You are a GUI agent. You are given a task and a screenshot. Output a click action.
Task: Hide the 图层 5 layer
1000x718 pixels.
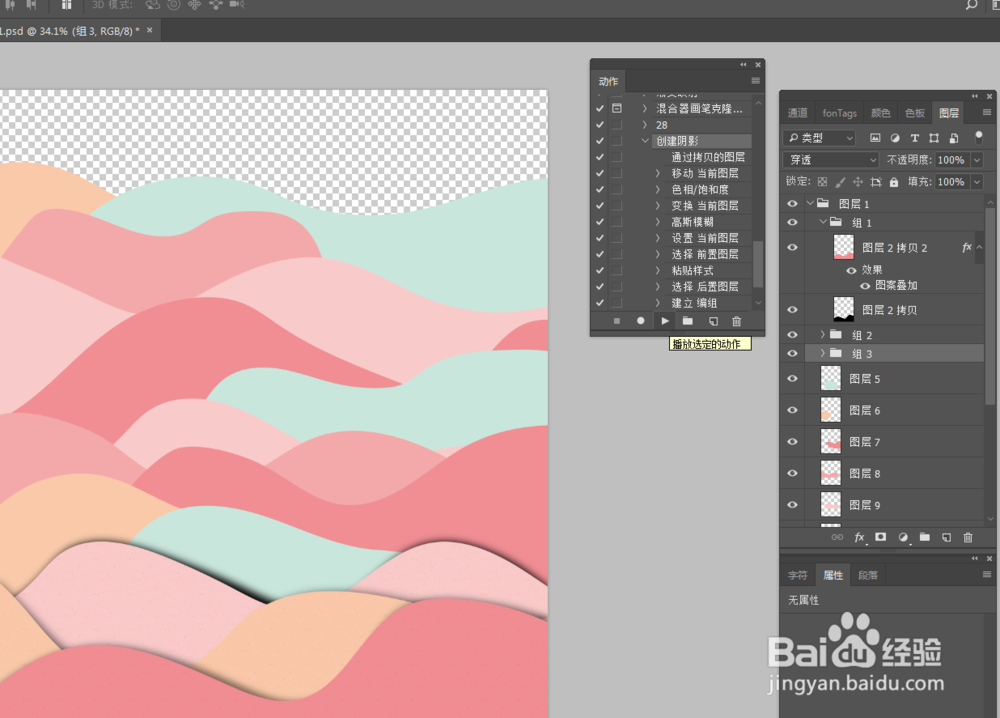point(792,378)
